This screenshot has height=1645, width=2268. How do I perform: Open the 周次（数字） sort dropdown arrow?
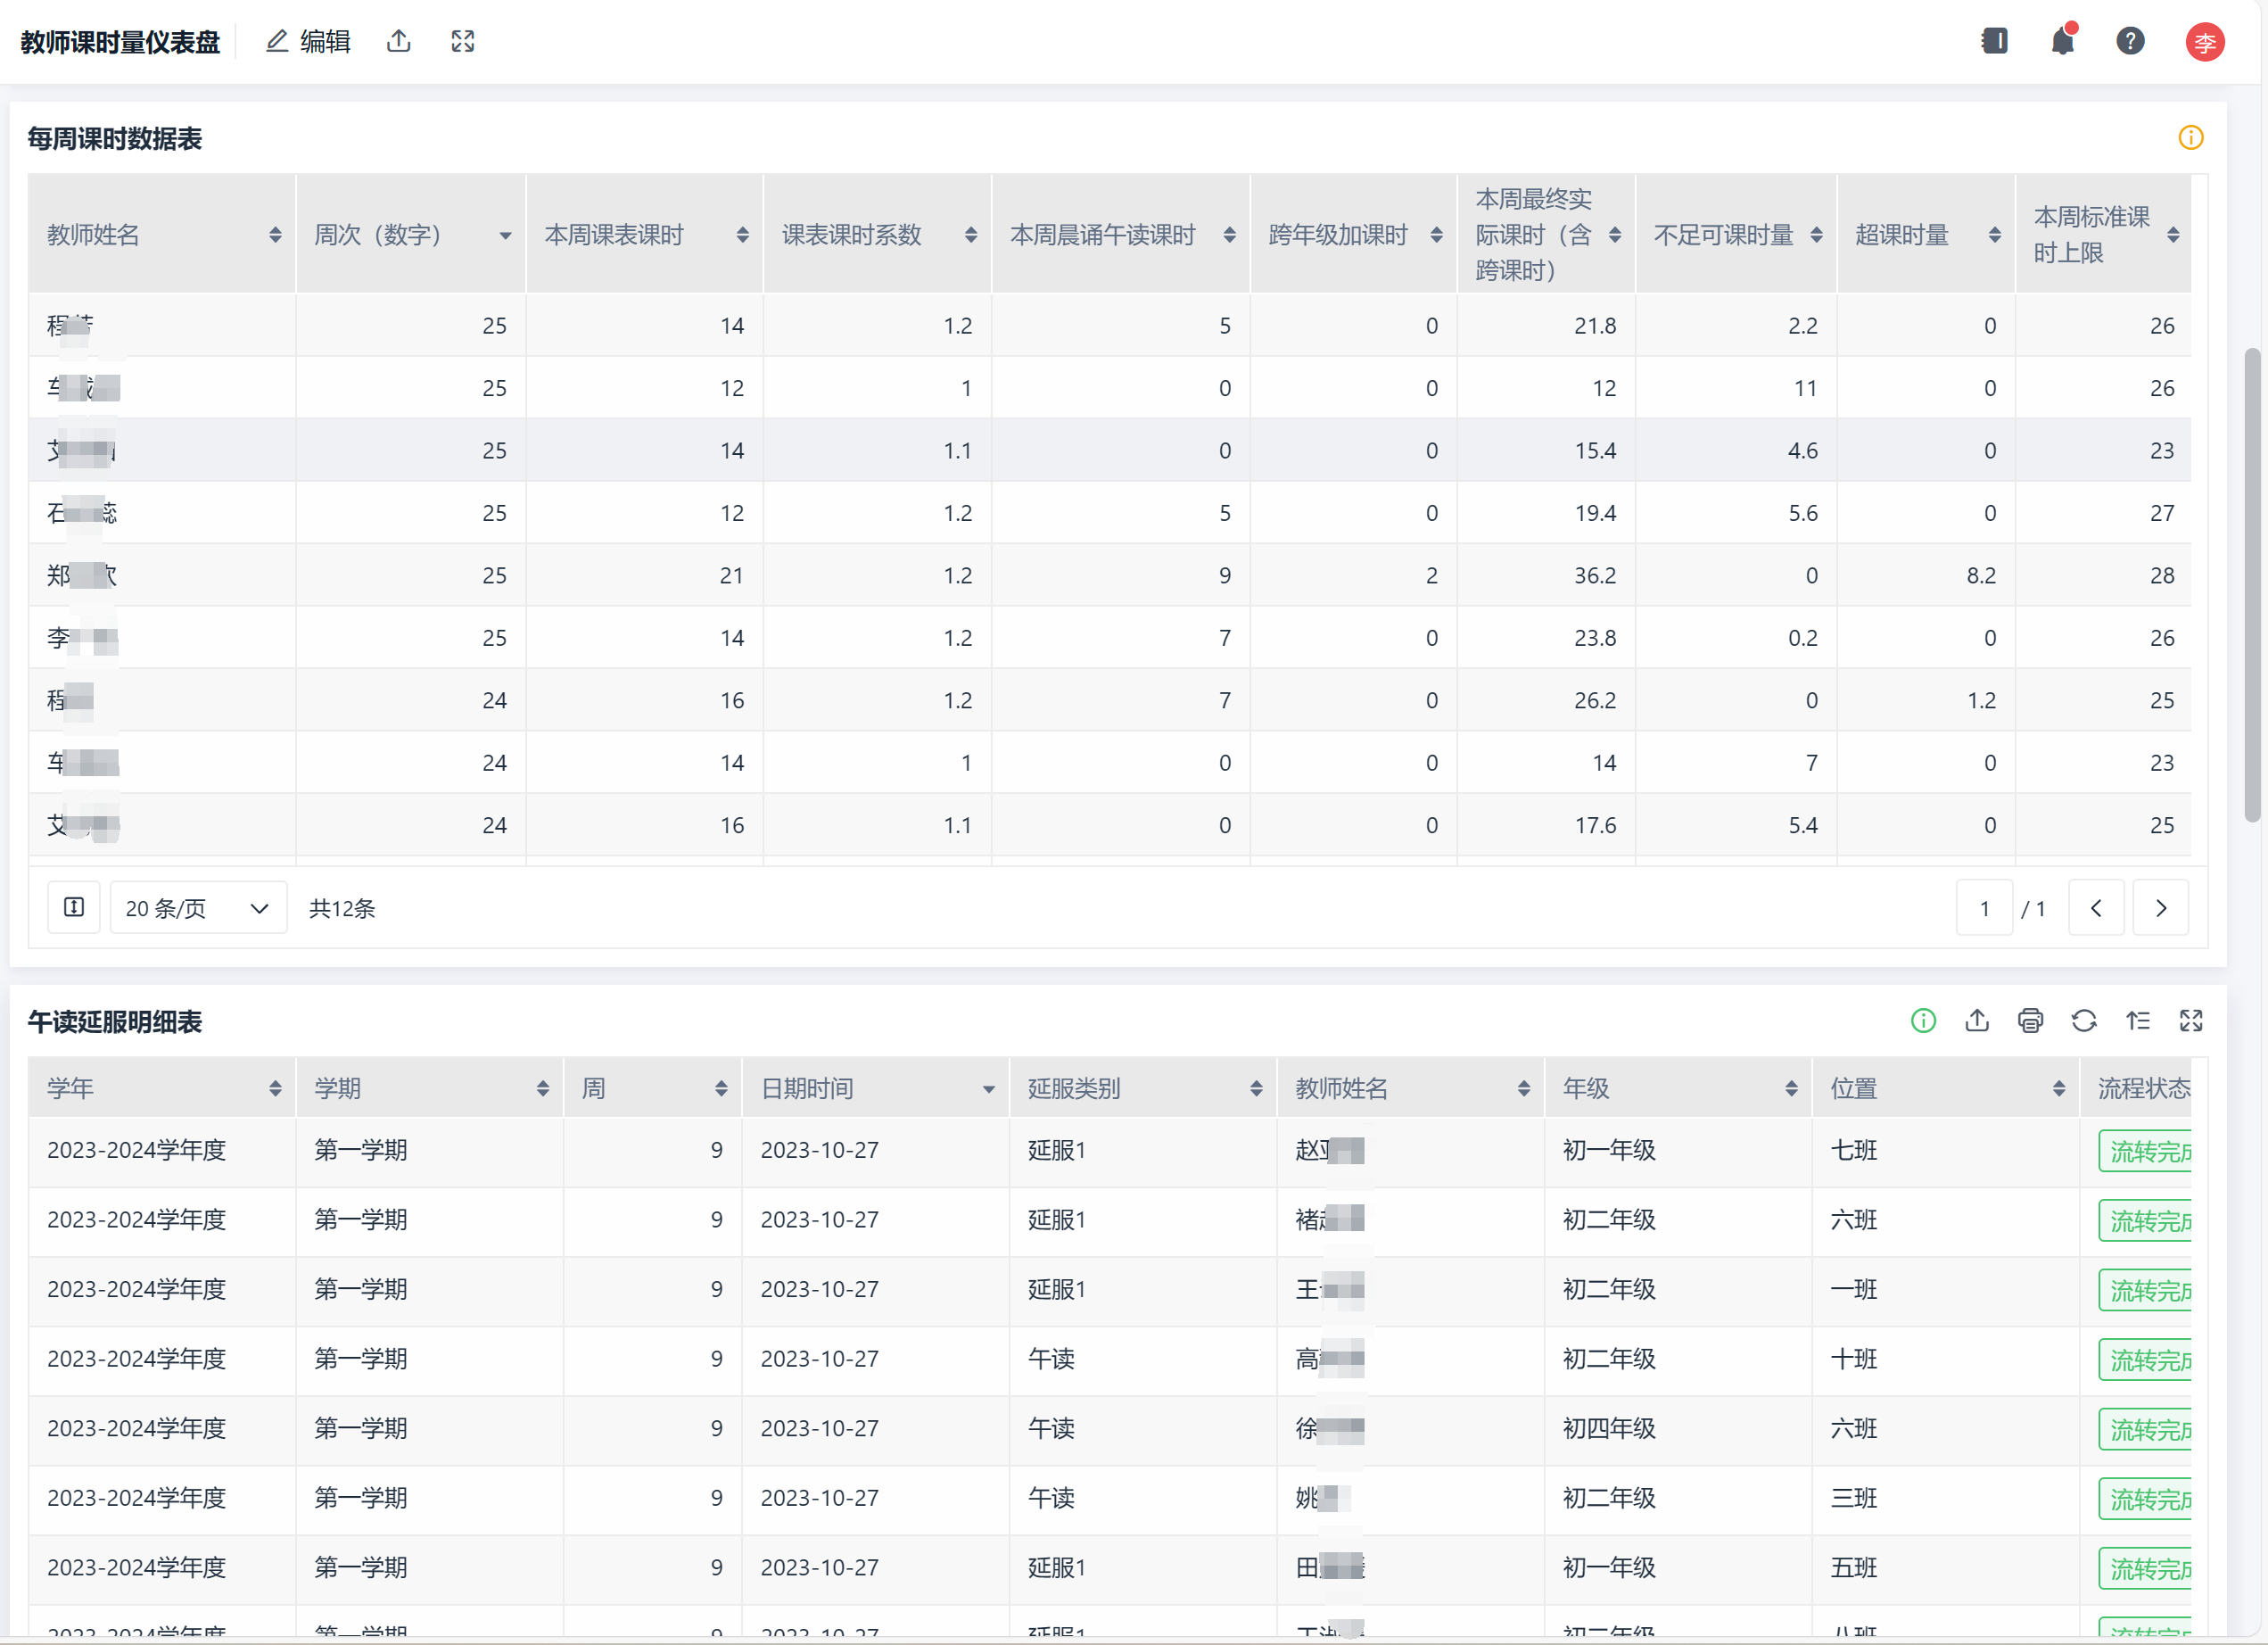click(x=505, y=236)
